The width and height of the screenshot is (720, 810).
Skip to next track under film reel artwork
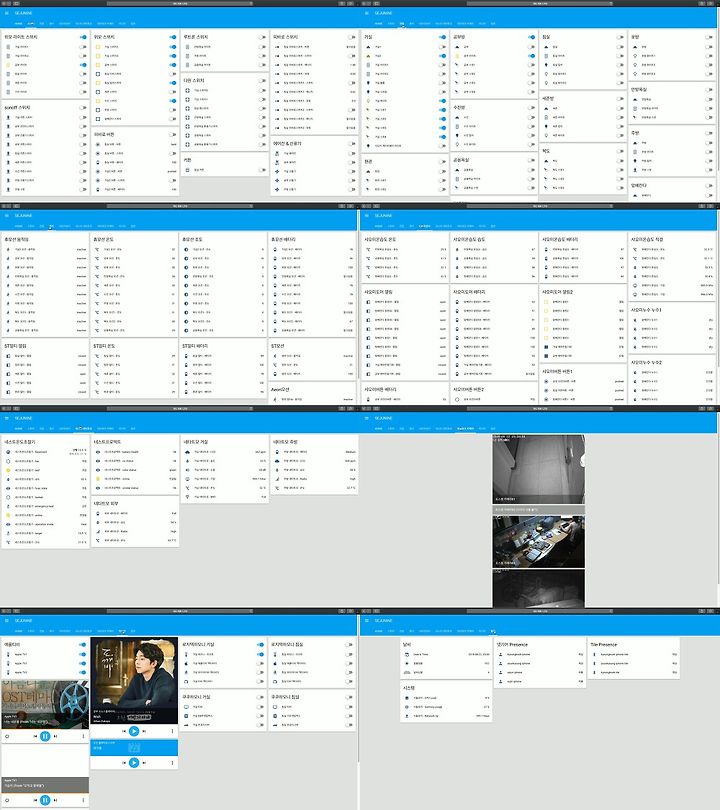coord(55,736)
